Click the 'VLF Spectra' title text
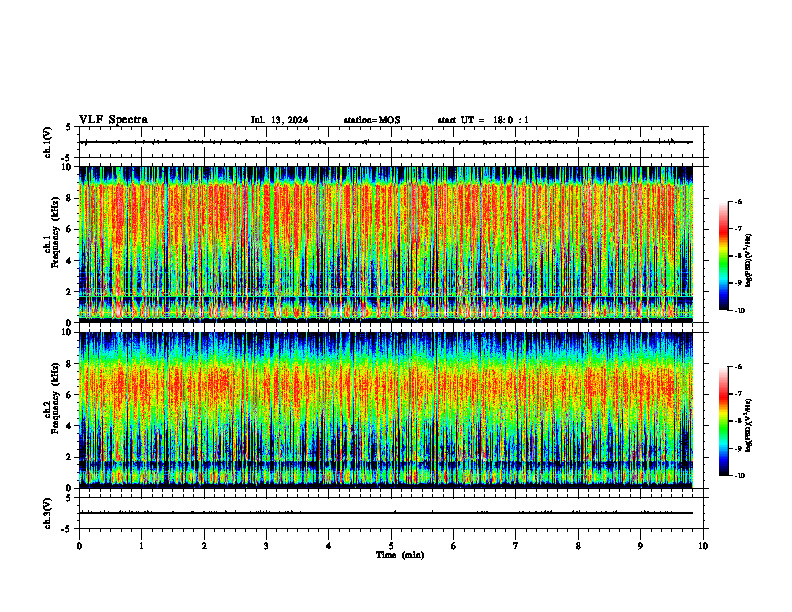 tap(113, 120)
